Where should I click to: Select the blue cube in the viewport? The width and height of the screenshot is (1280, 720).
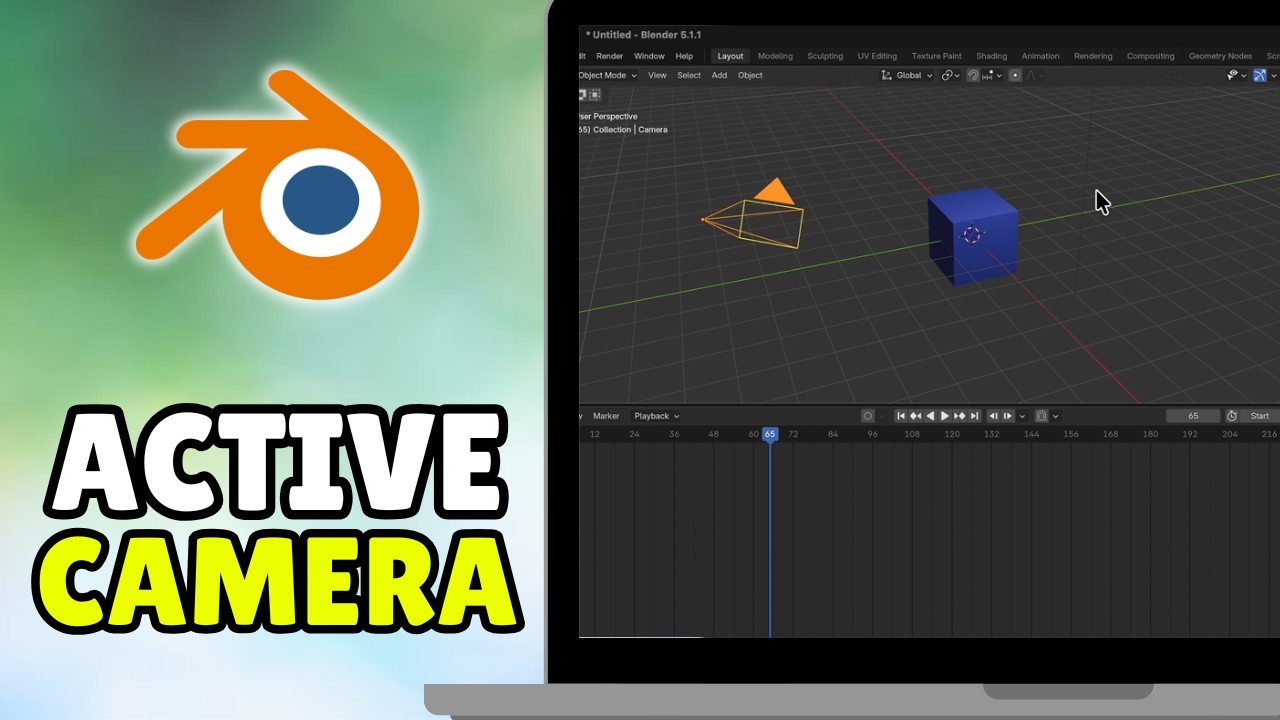[972, 236]
